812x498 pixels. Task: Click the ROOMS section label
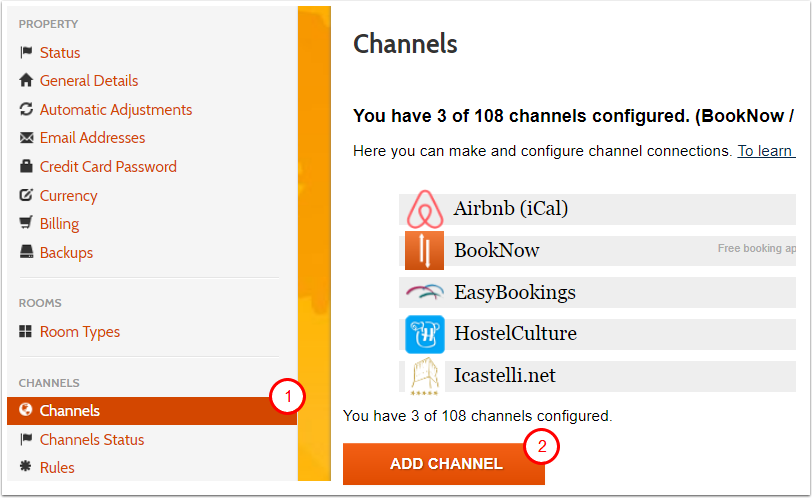tap(40, 303)
